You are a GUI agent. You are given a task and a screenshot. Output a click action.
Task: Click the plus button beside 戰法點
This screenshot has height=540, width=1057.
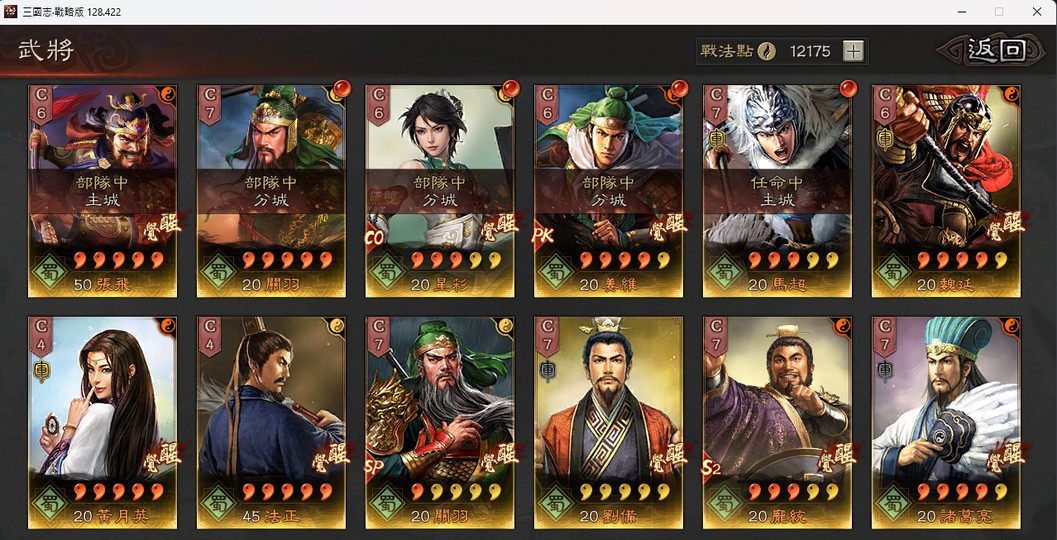(x=853, y=51)
